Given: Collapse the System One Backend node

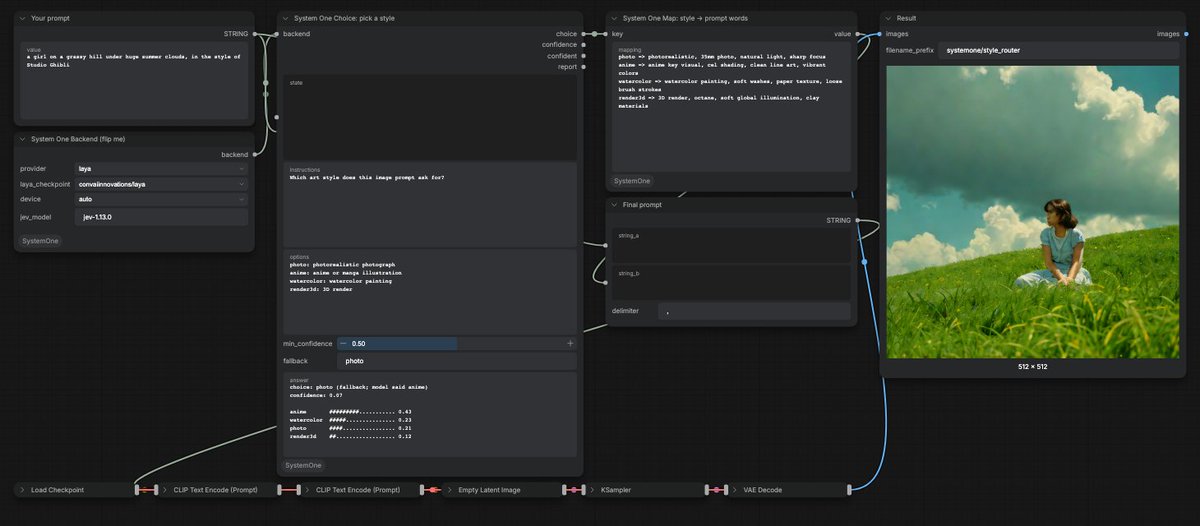Looking at the screenshot, I should pos(23,139).
